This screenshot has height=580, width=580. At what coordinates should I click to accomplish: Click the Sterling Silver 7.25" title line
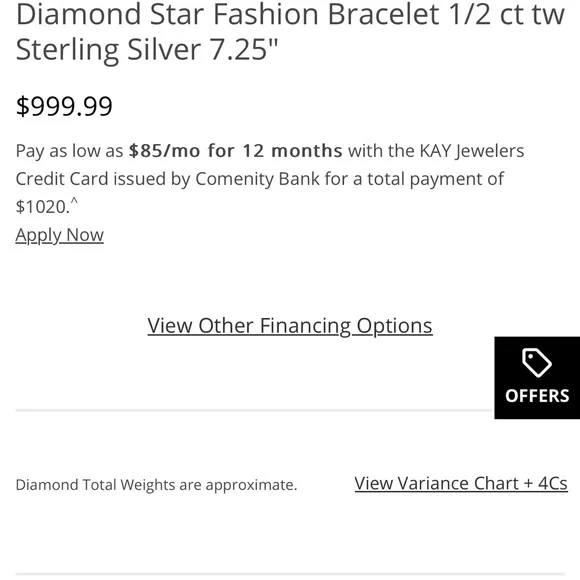(x=147, y=50)
